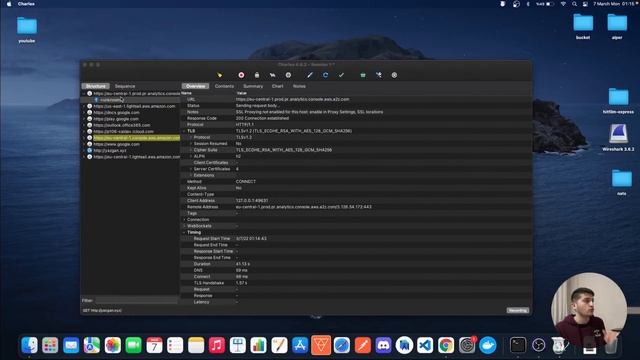
Task: Stop recording with the red record icon
Action: pos(241,75)
